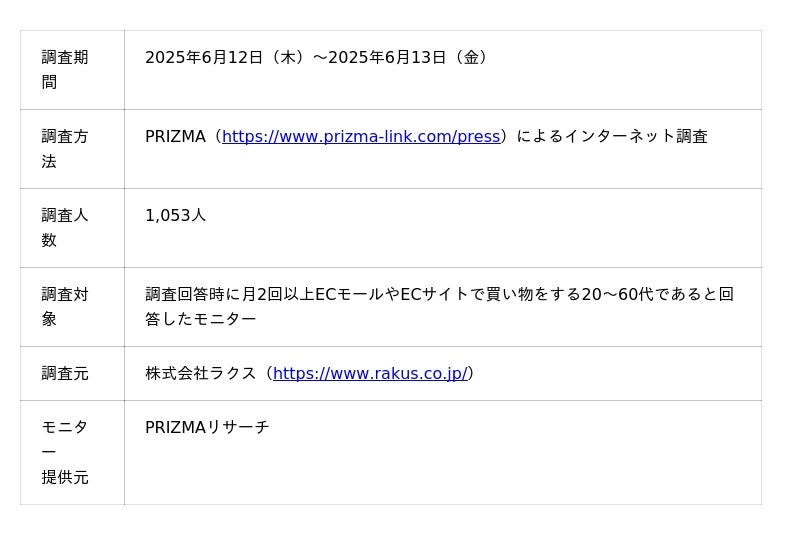Click the によるインターネット調査 text

tap(612, 137)
